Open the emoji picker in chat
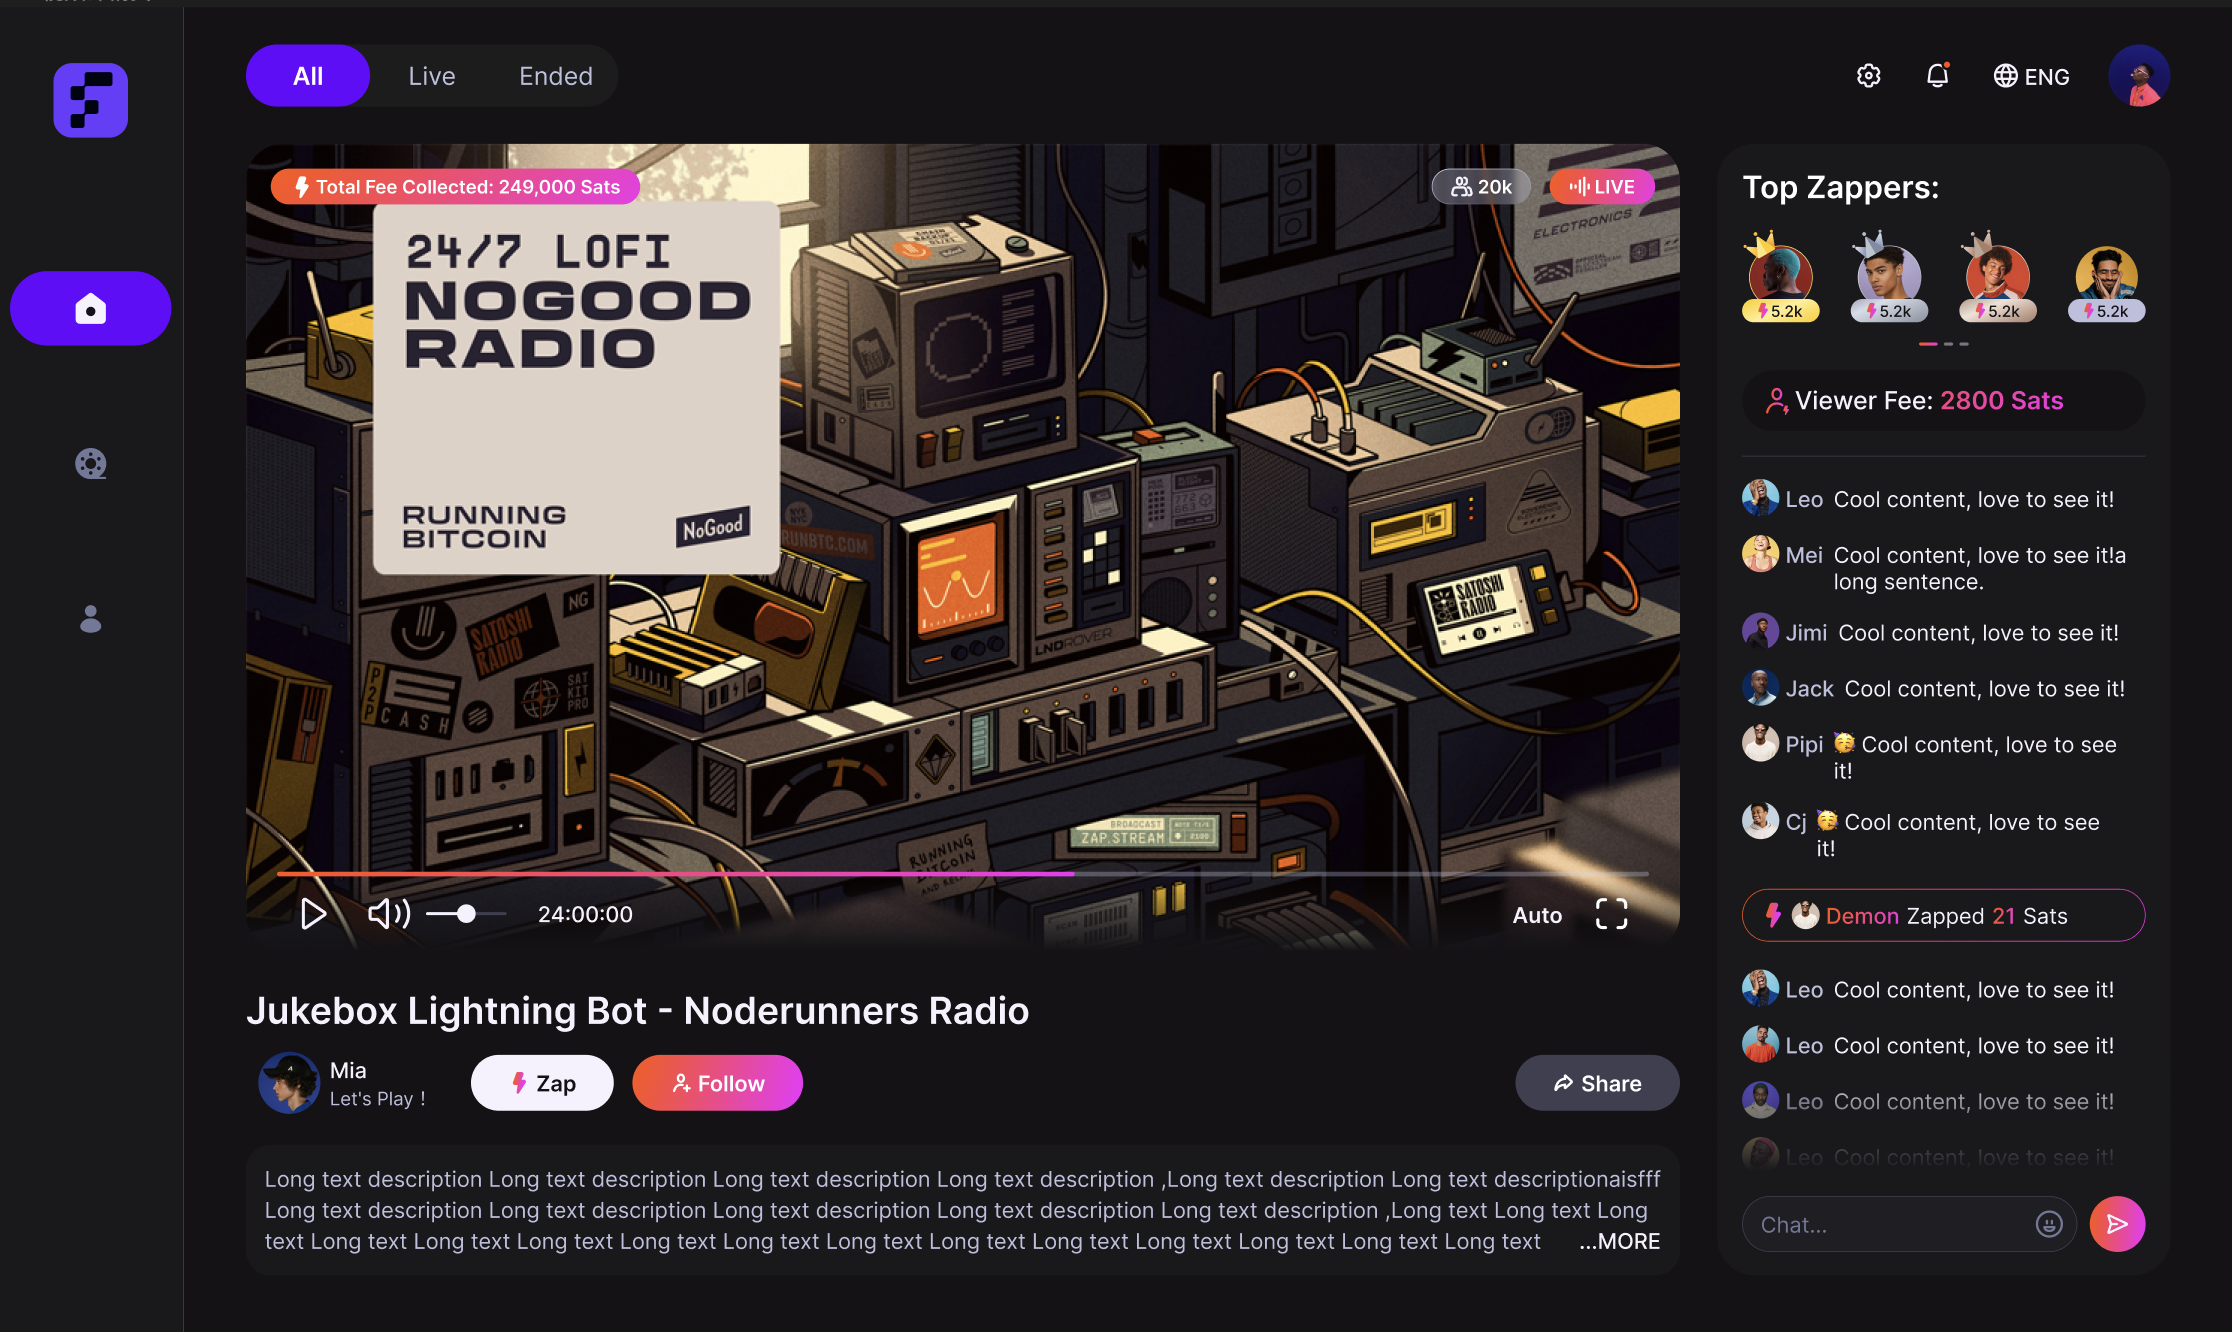This screenshot has height=1332, width=2232. click(x=2048, y=1224)
